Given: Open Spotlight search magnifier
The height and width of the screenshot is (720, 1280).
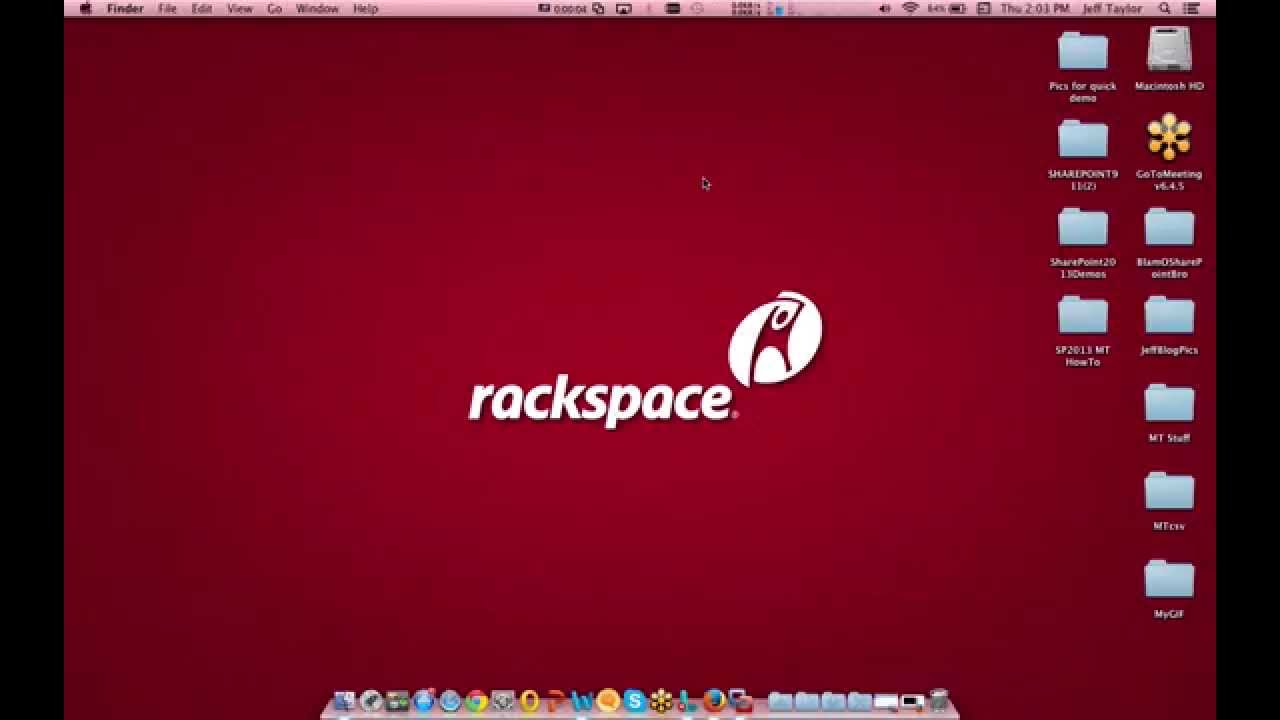Looking at the screenshot, I should click(x=1165, y=8).
